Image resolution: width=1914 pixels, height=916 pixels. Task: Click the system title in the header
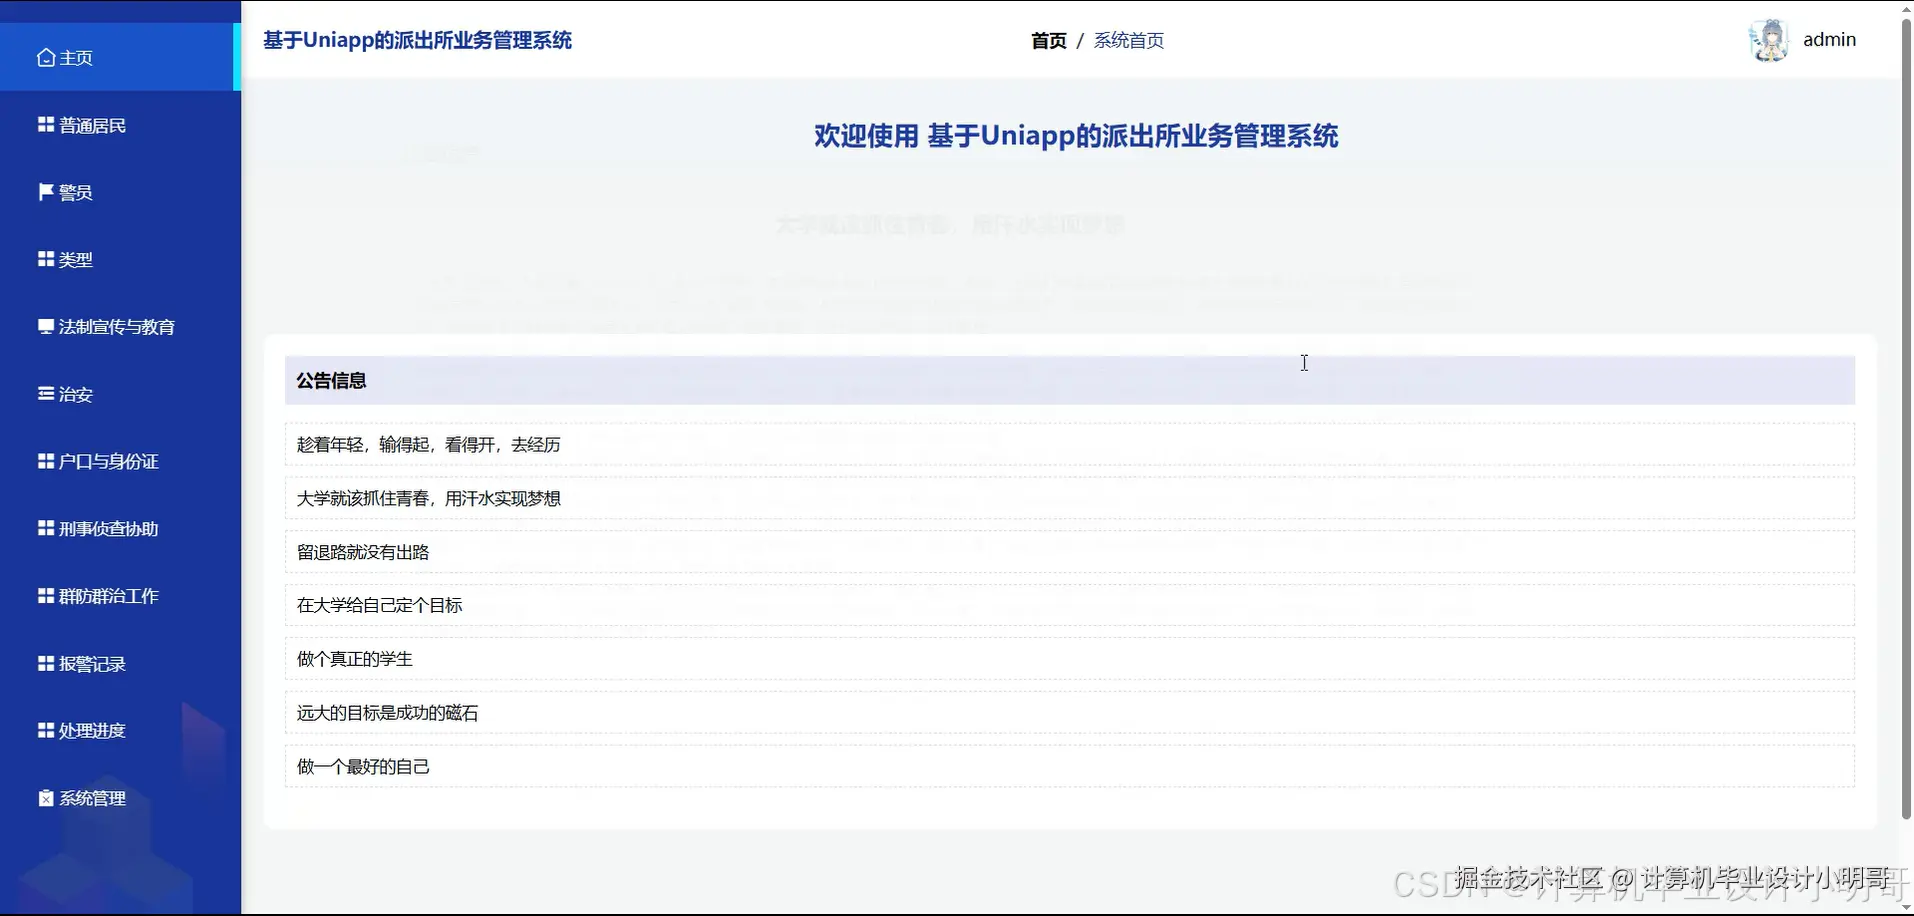click(417, 40)
